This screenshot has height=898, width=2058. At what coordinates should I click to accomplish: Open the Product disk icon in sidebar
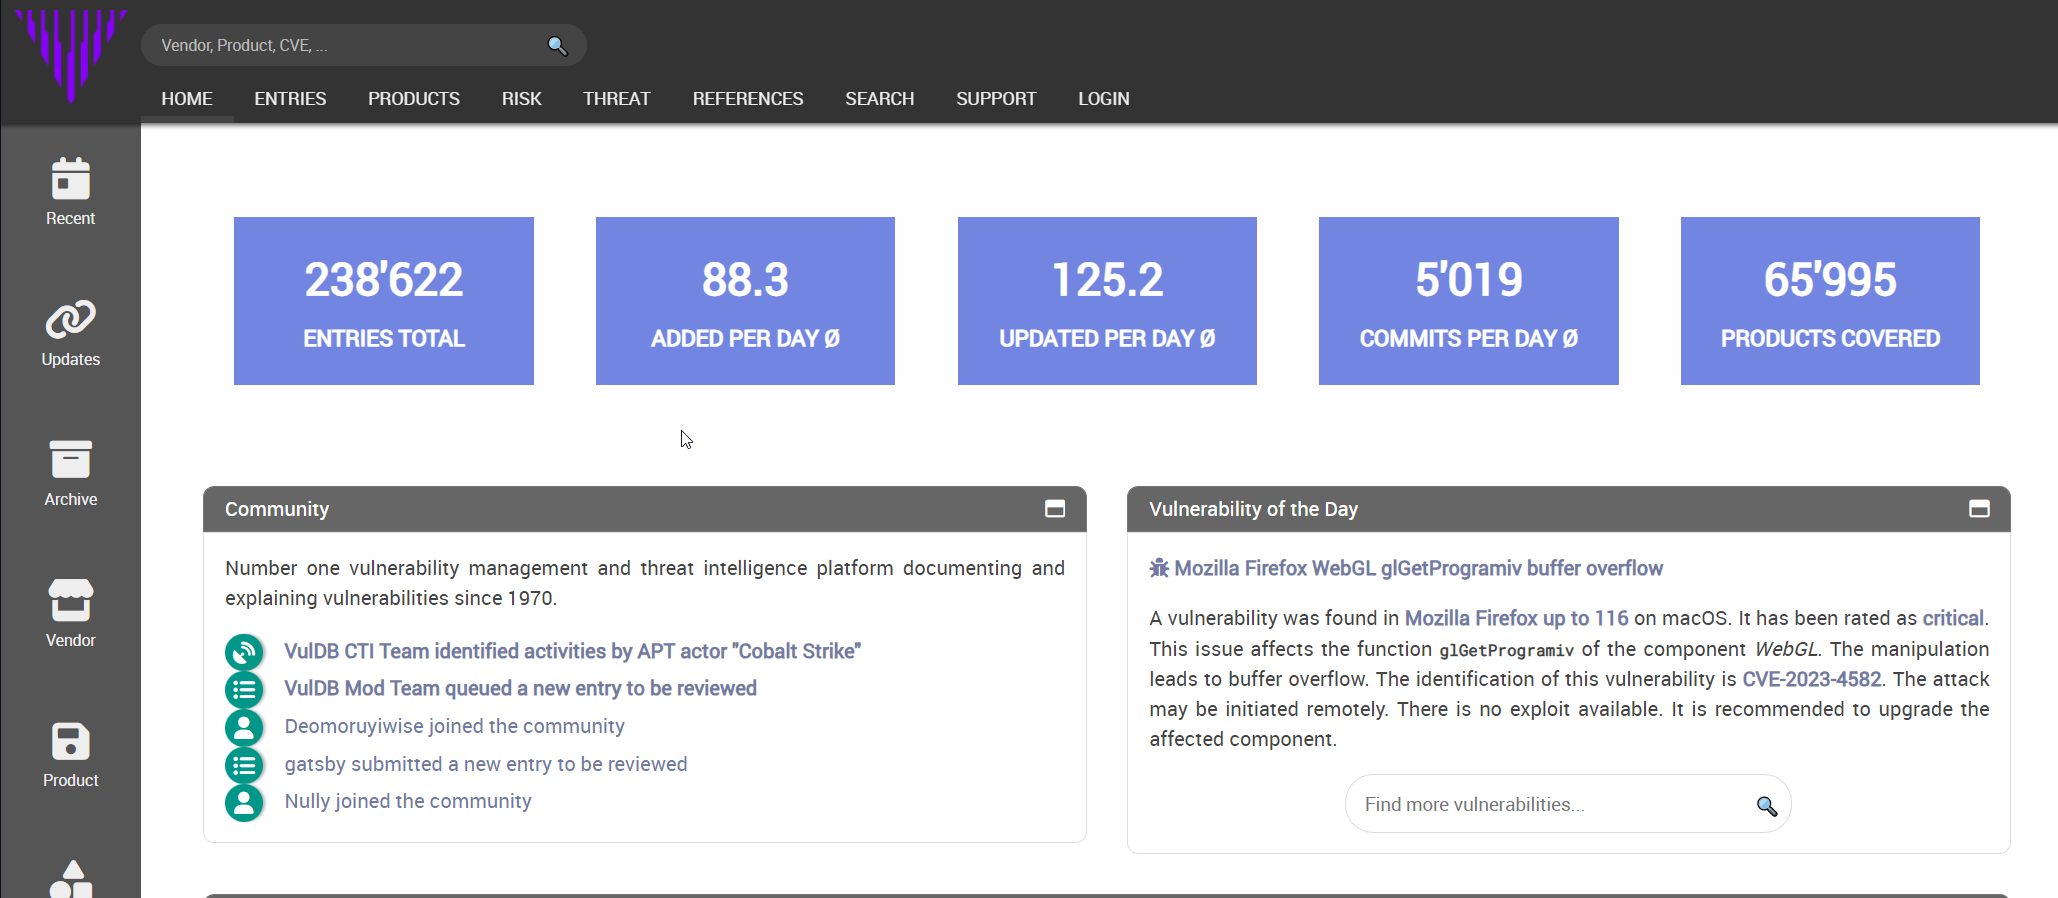(x=70, y=742)
